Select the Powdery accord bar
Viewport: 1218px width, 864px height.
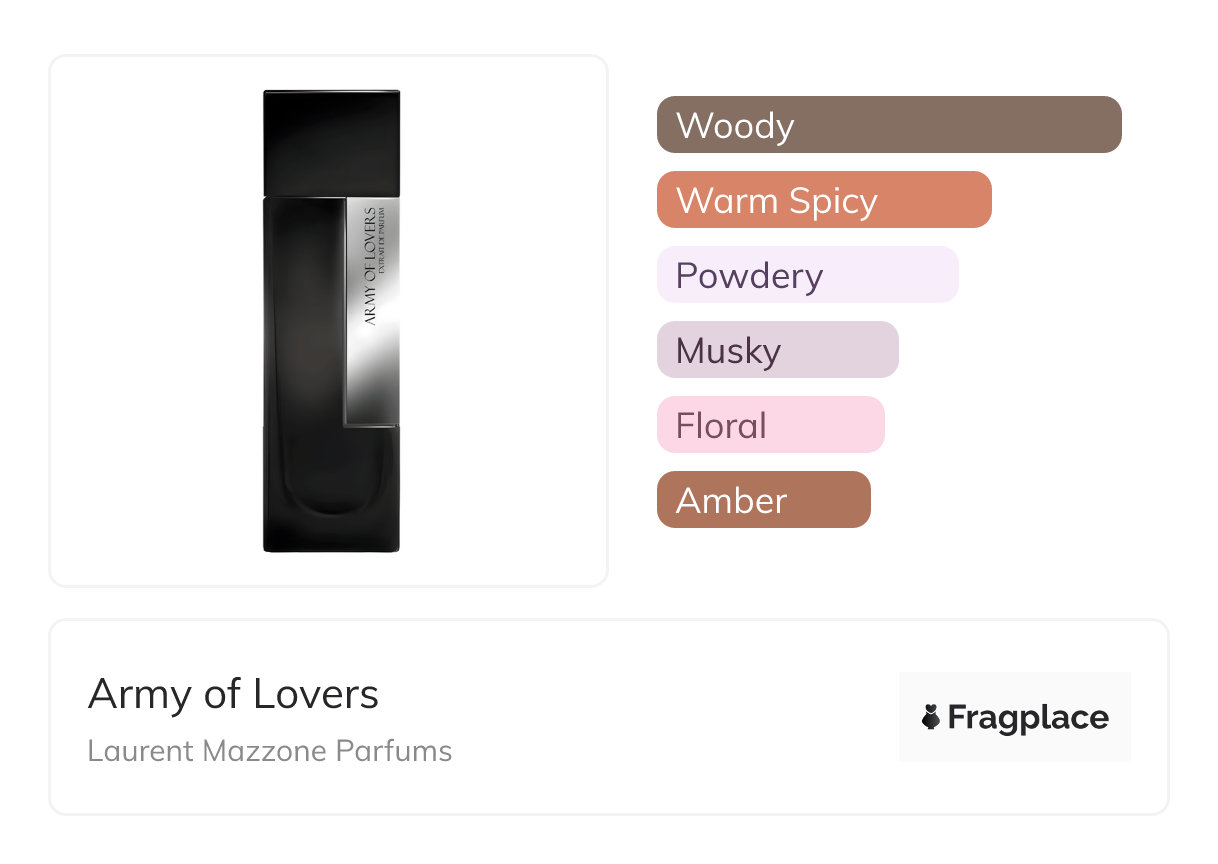[807, 275]
